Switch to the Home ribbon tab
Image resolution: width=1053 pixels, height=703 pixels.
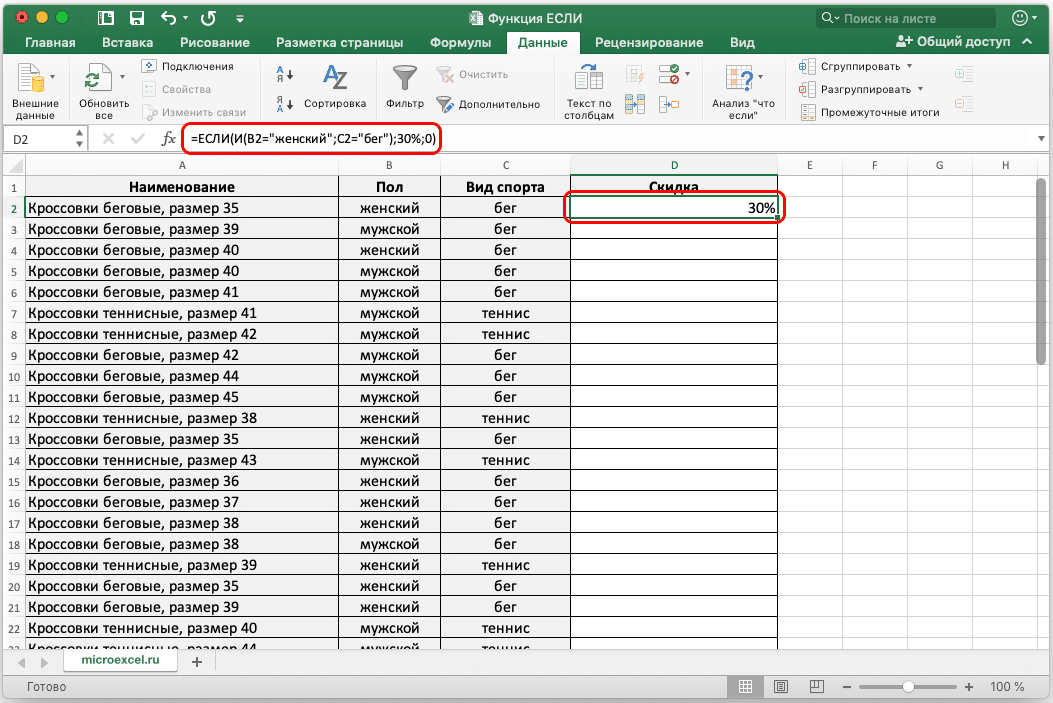(x=50, y=43)
